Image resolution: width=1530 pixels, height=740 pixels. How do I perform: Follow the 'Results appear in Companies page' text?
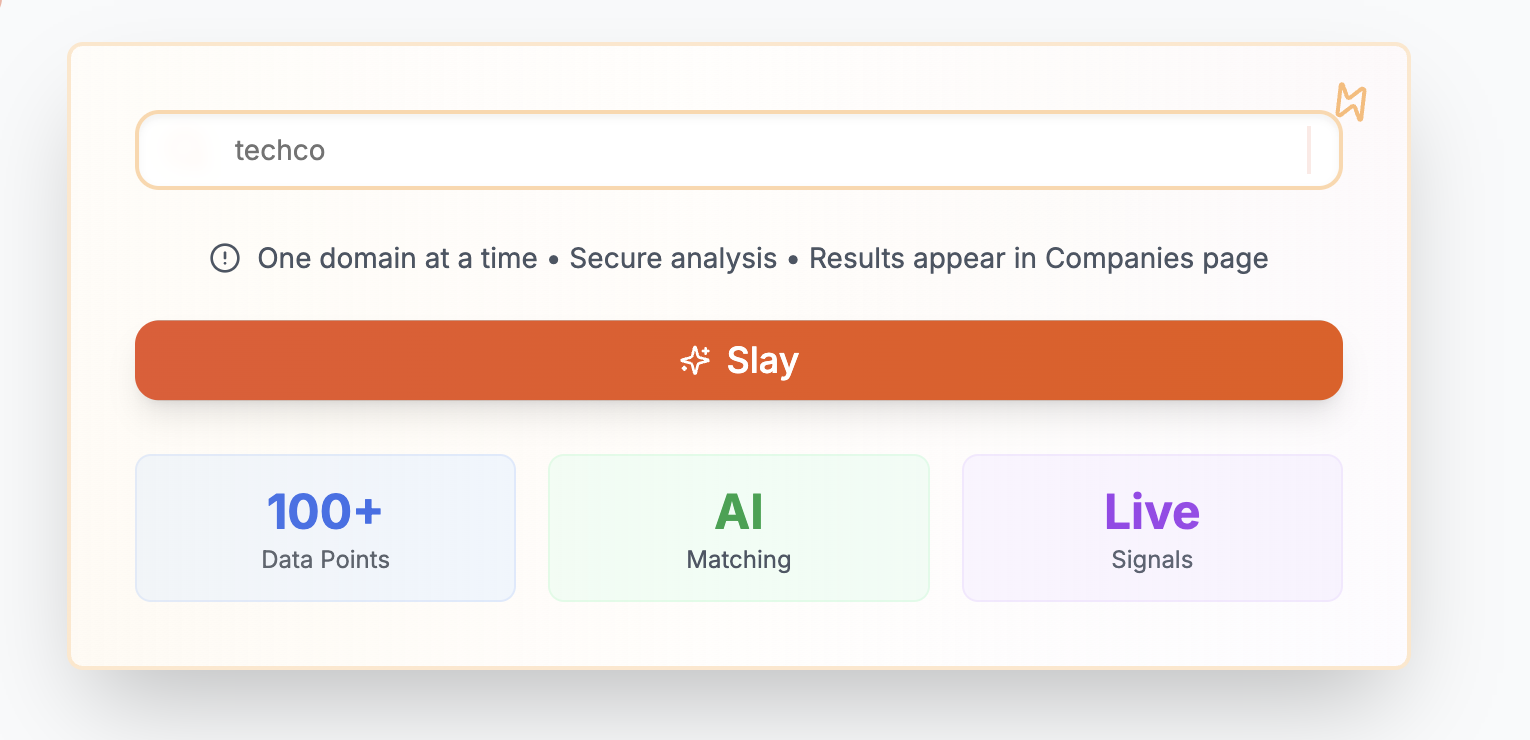click(1039, 259)
